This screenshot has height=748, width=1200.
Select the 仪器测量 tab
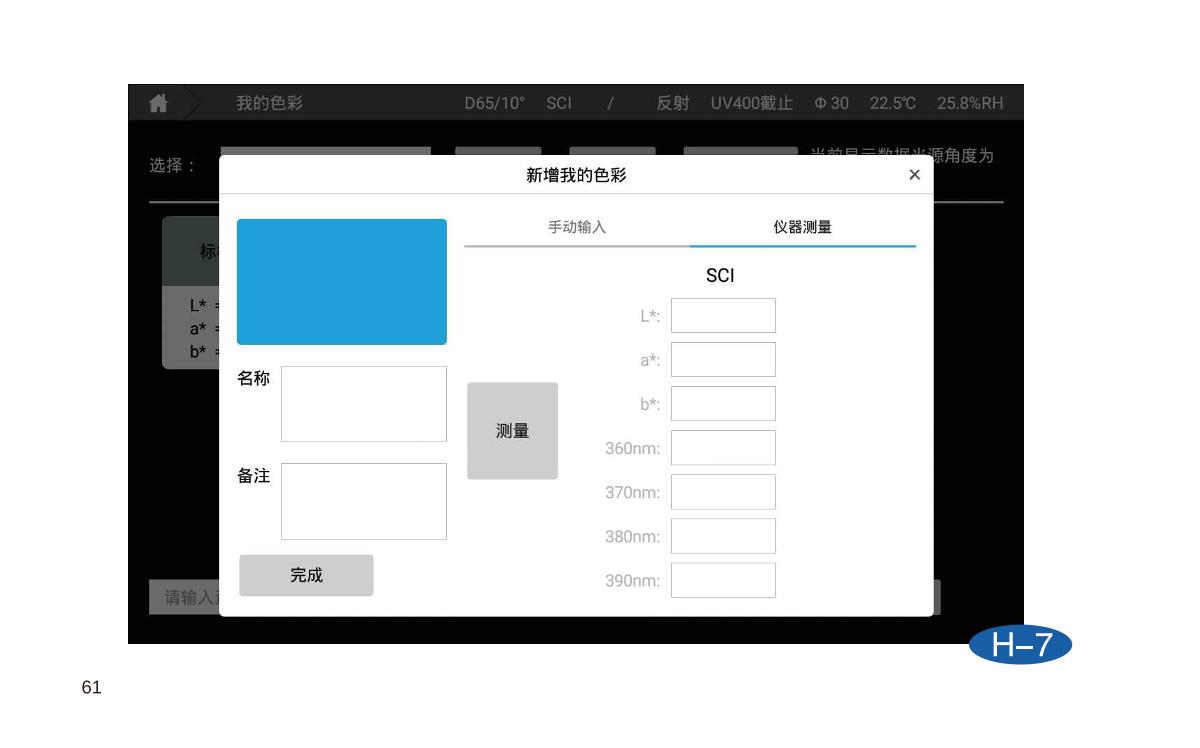802,227
